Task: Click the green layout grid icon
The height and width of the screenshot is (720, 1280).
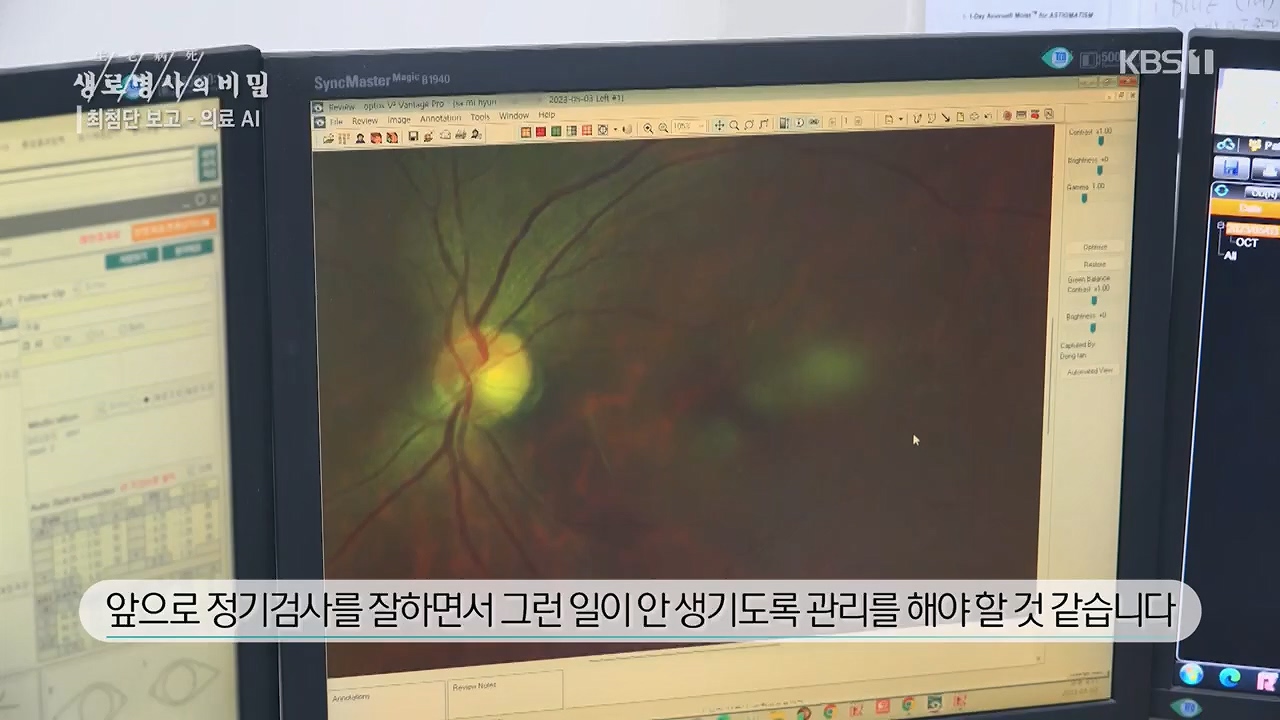Action: pyautogui.click(x=556, y=131)
